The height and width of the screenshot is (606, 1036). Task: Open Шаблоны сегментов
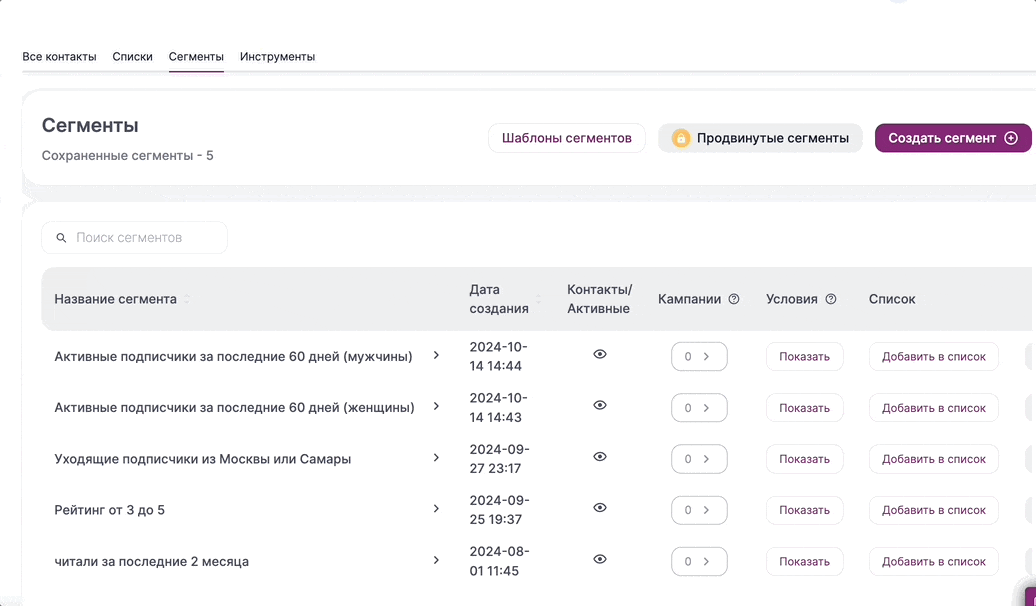click(x=567, y=138)
